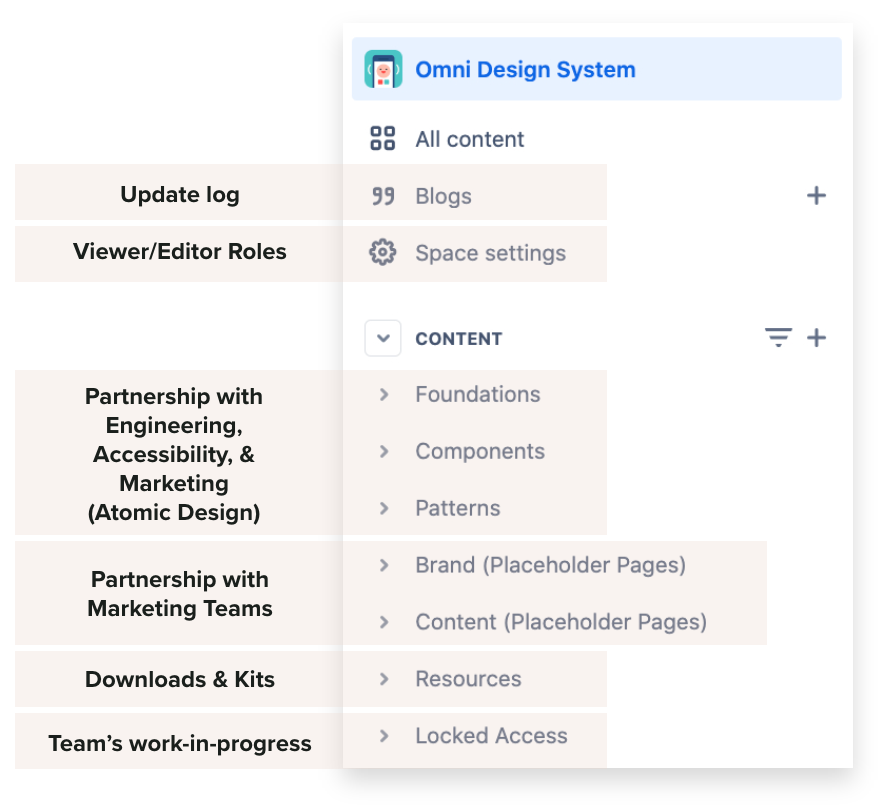Expand the Patterns section

click(x=385, y=508)
